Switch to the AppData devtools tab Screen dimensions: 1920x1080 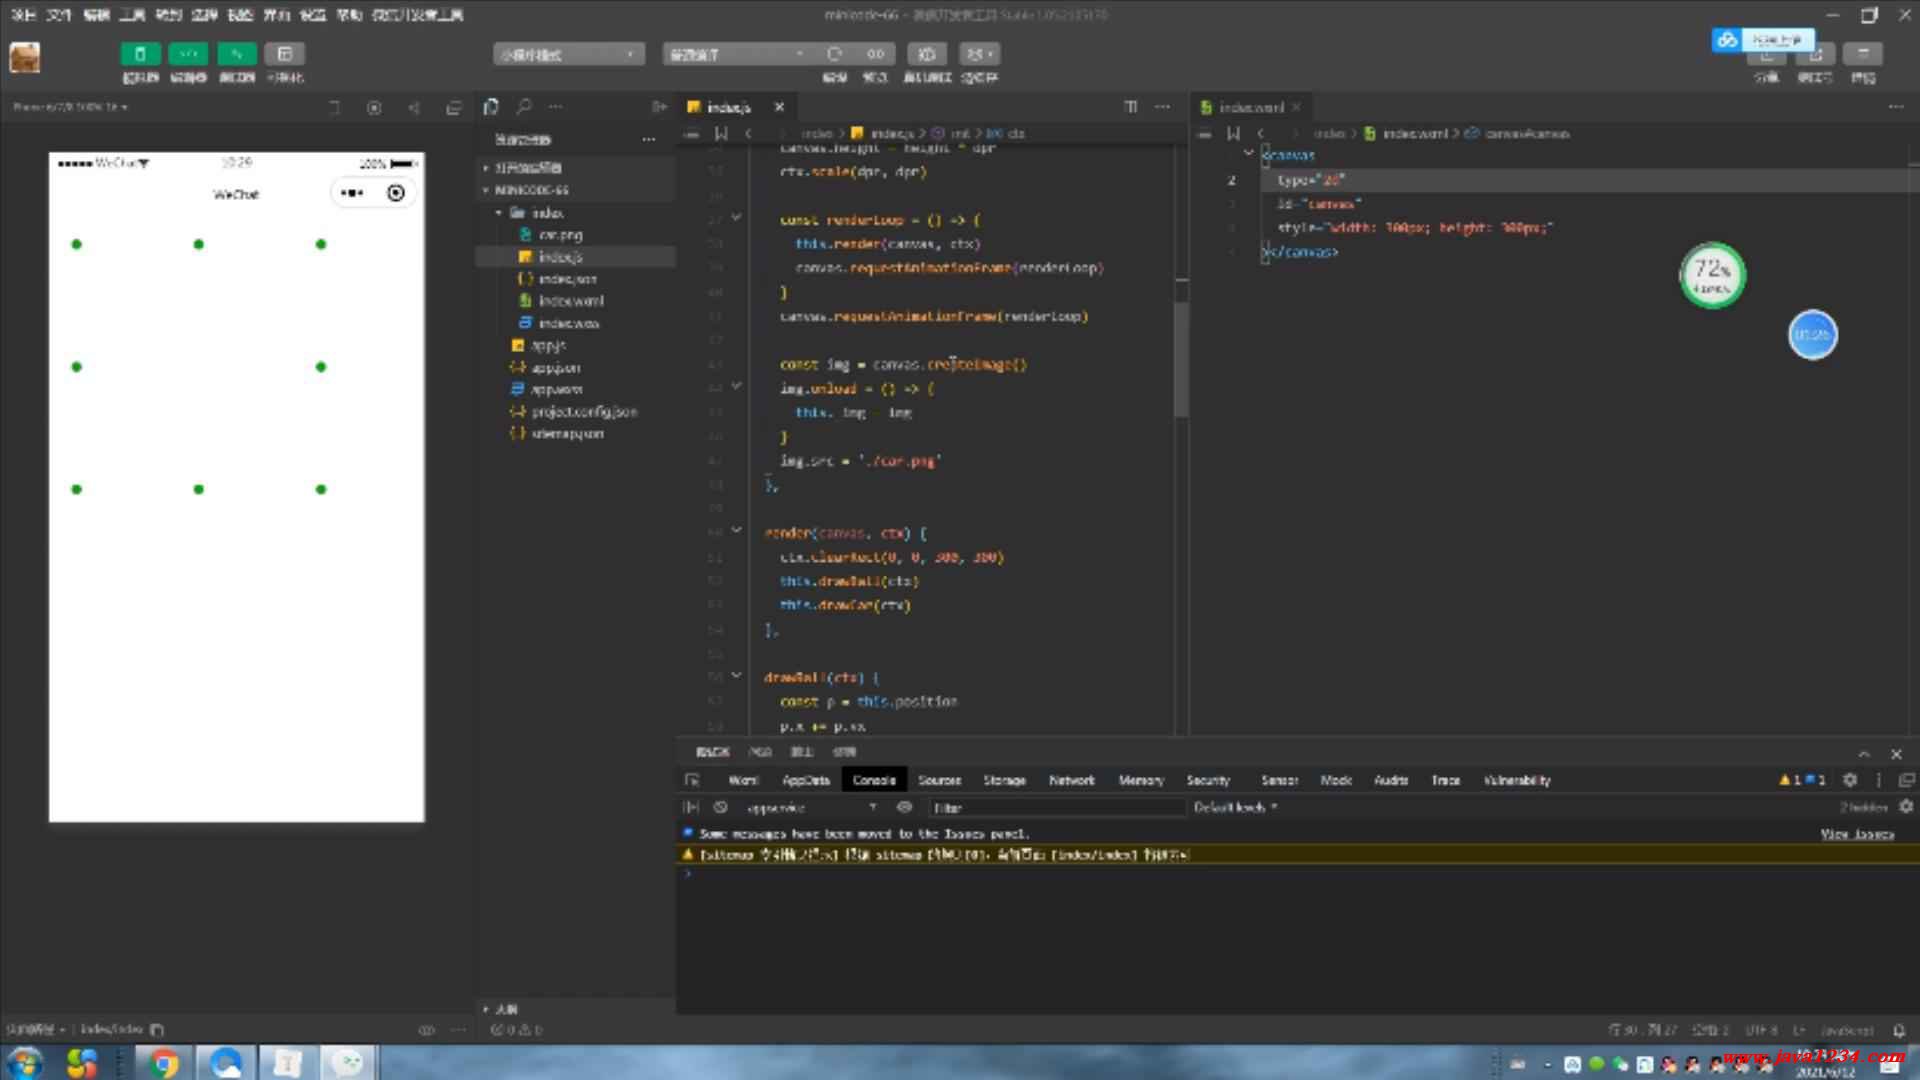tap(806, 780)
